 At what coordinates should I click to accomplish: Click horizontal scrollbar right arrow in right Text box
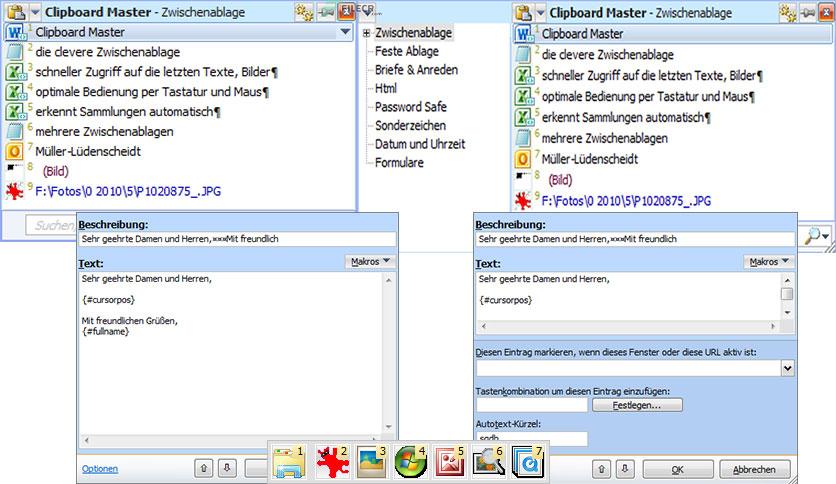(773, 326)
